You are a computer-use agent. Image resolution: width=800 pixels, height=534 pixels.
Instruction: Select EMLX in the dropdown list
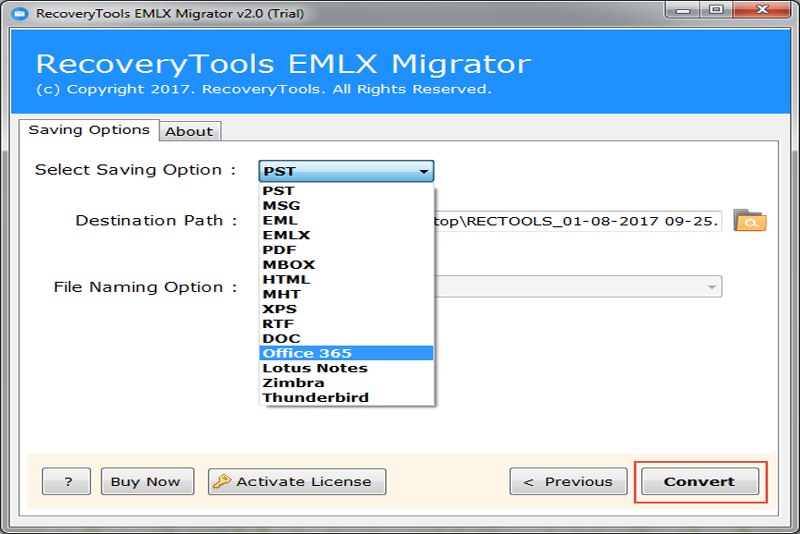(x=346, y=235)
